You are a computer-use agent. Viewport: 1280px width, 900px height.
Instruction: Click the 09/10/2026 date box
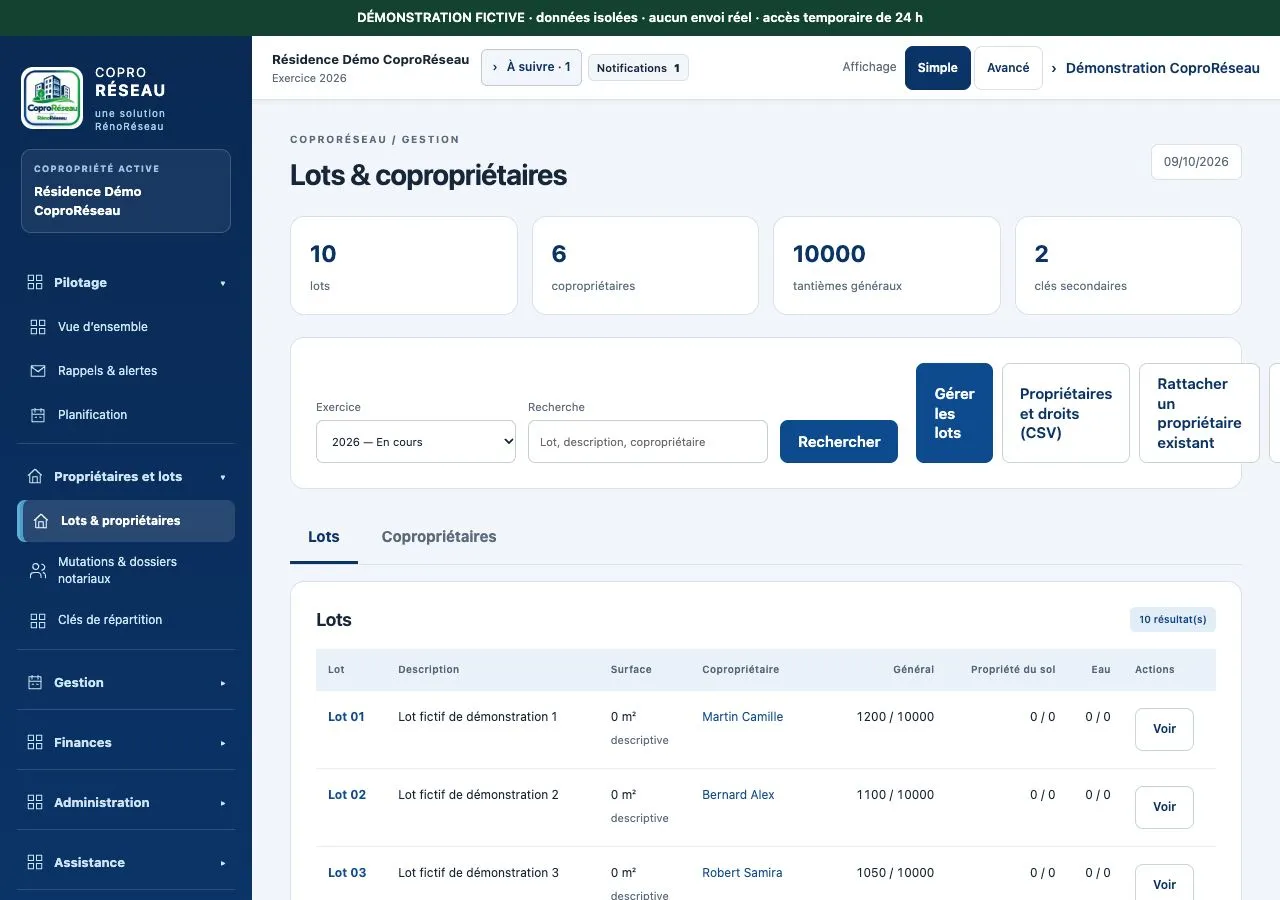(1196, 162)
